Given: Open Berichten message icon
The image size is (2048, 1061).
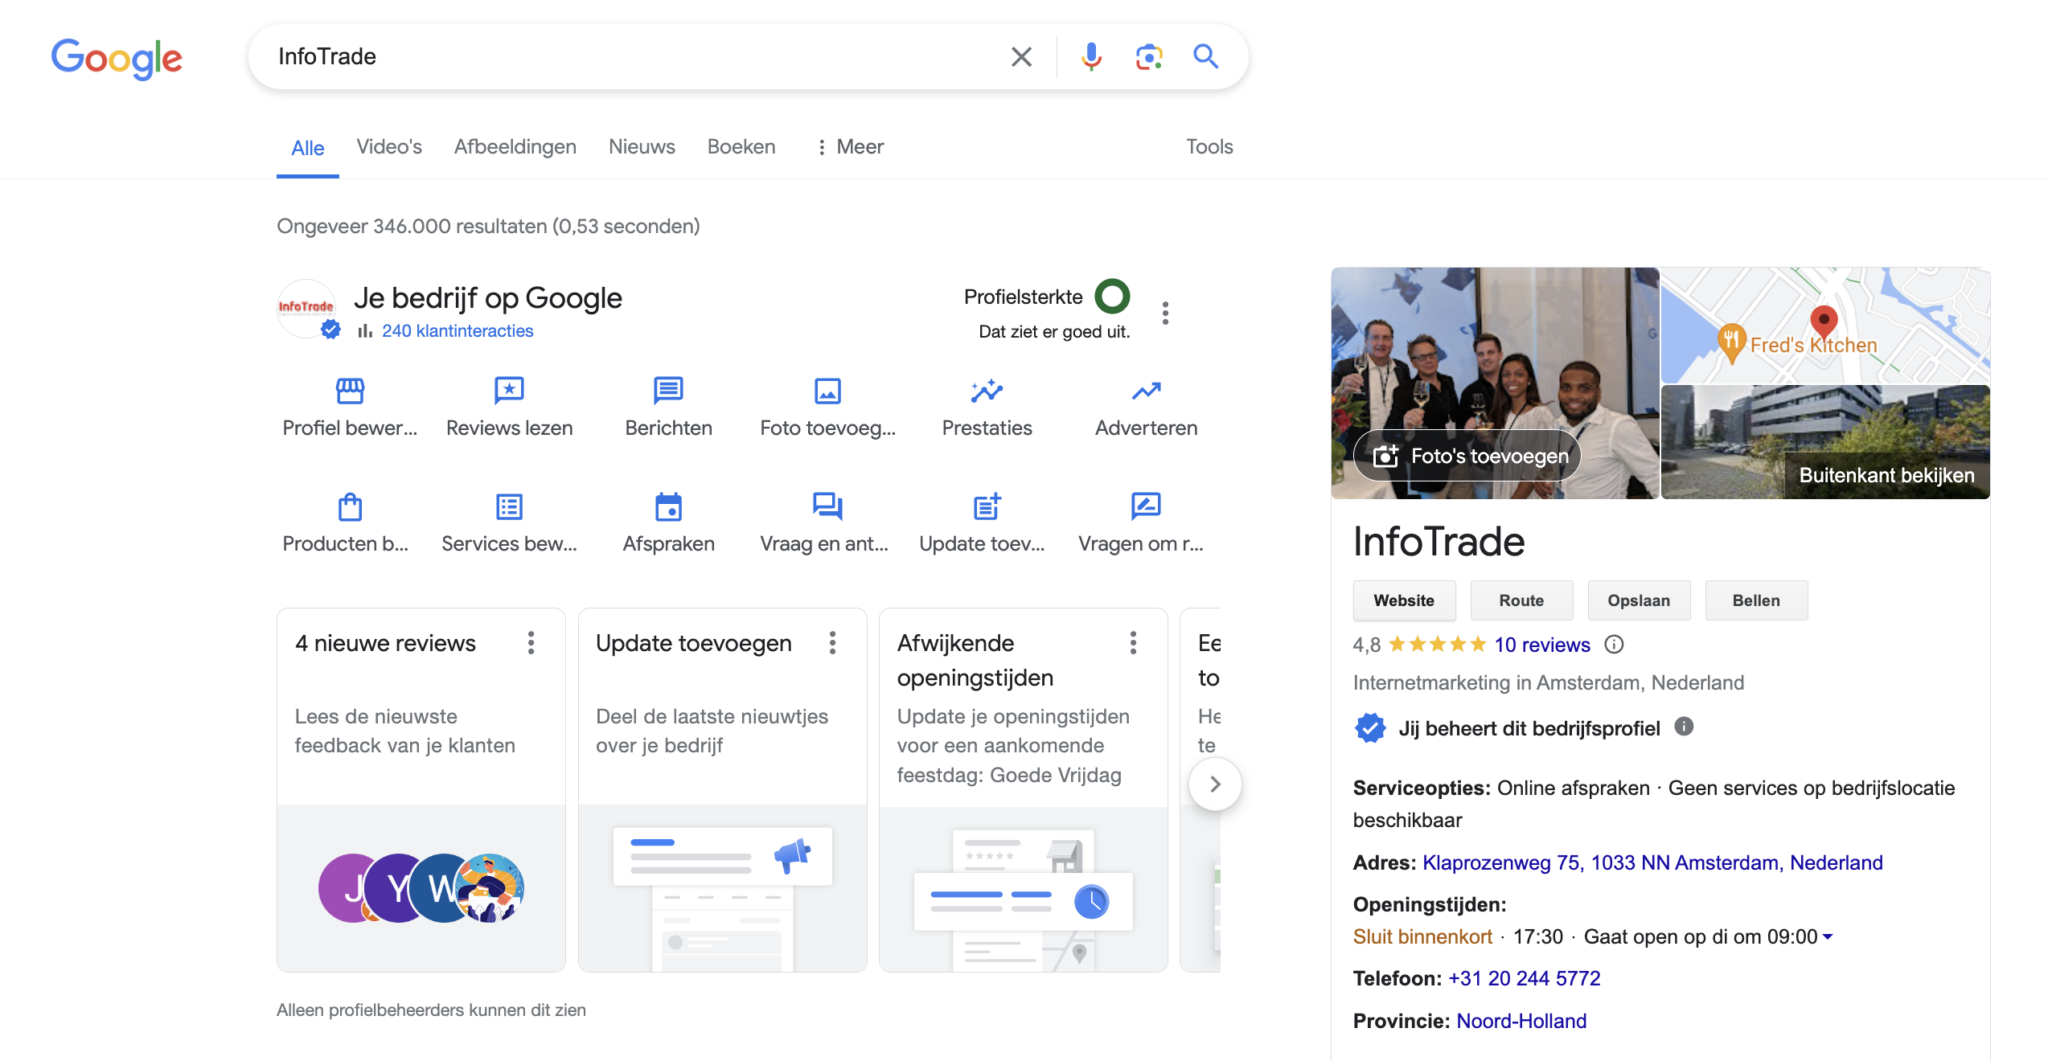Looking at the screenshot, I should pos(668,390).
